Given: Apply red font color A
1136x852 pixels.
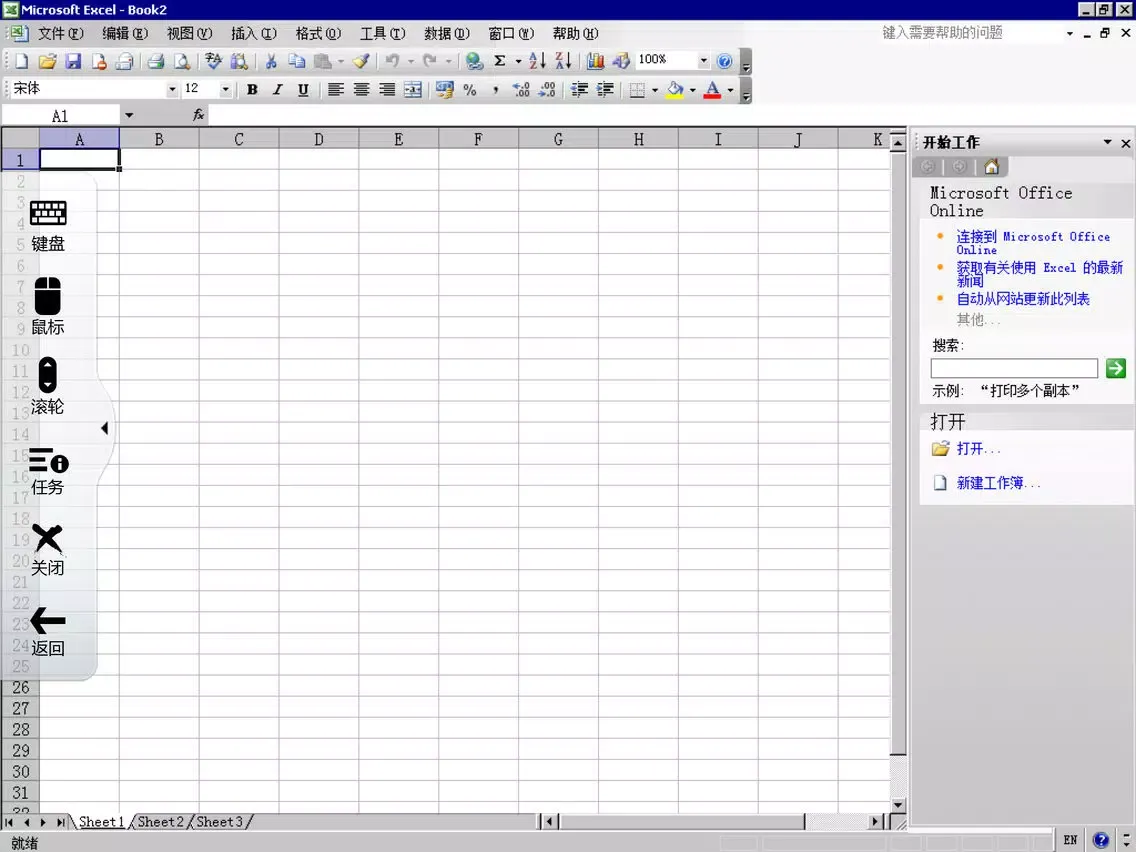Looking at the screenshot, I should [712, 90].
